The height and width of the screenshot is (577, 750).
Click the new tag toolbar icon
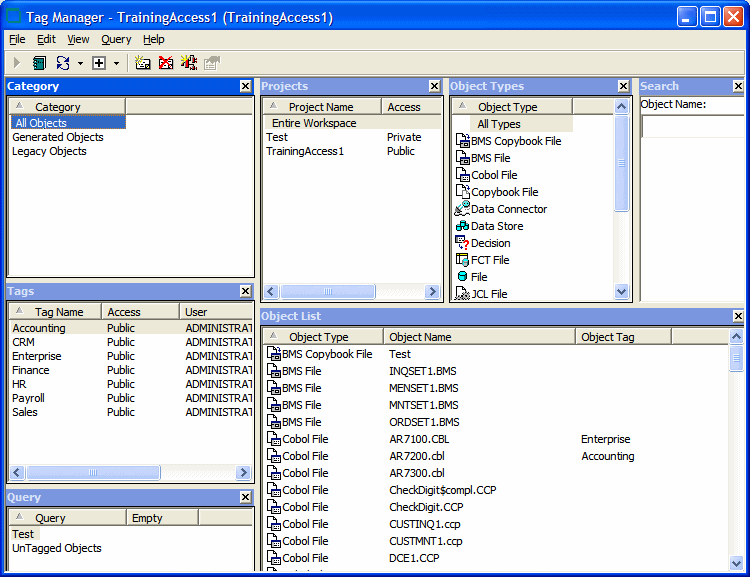pos(143,63)
